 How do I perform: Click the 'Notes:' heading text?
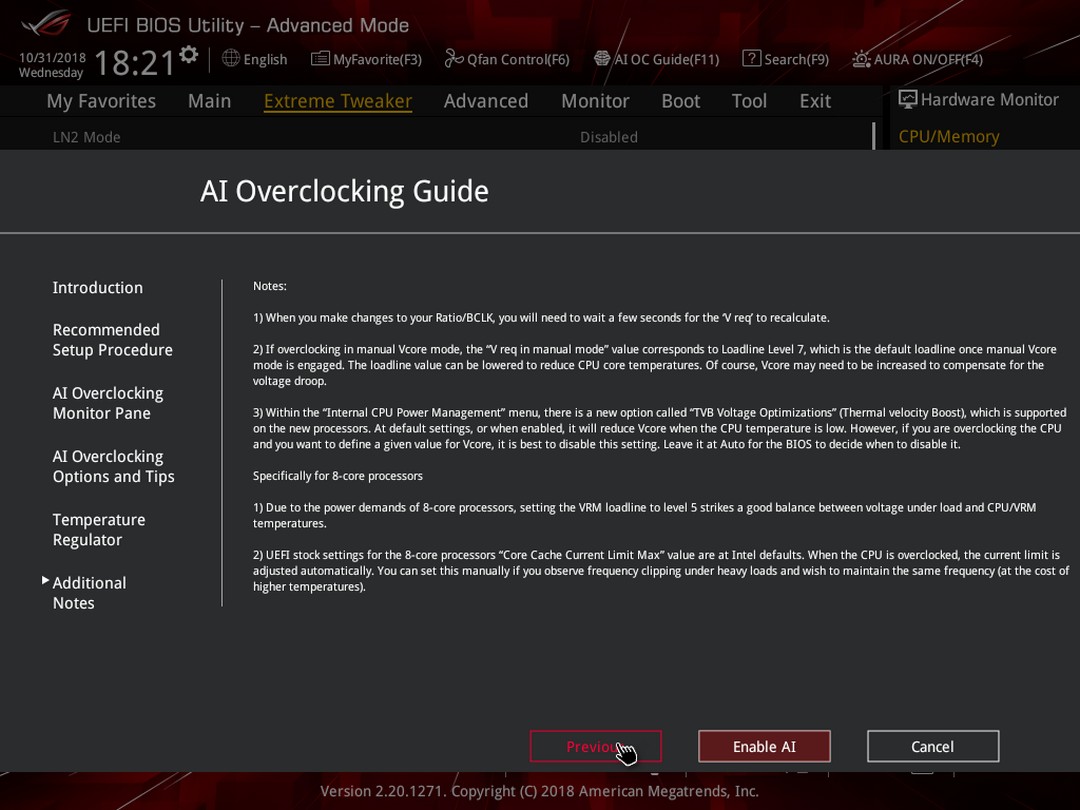pos(269,286)
